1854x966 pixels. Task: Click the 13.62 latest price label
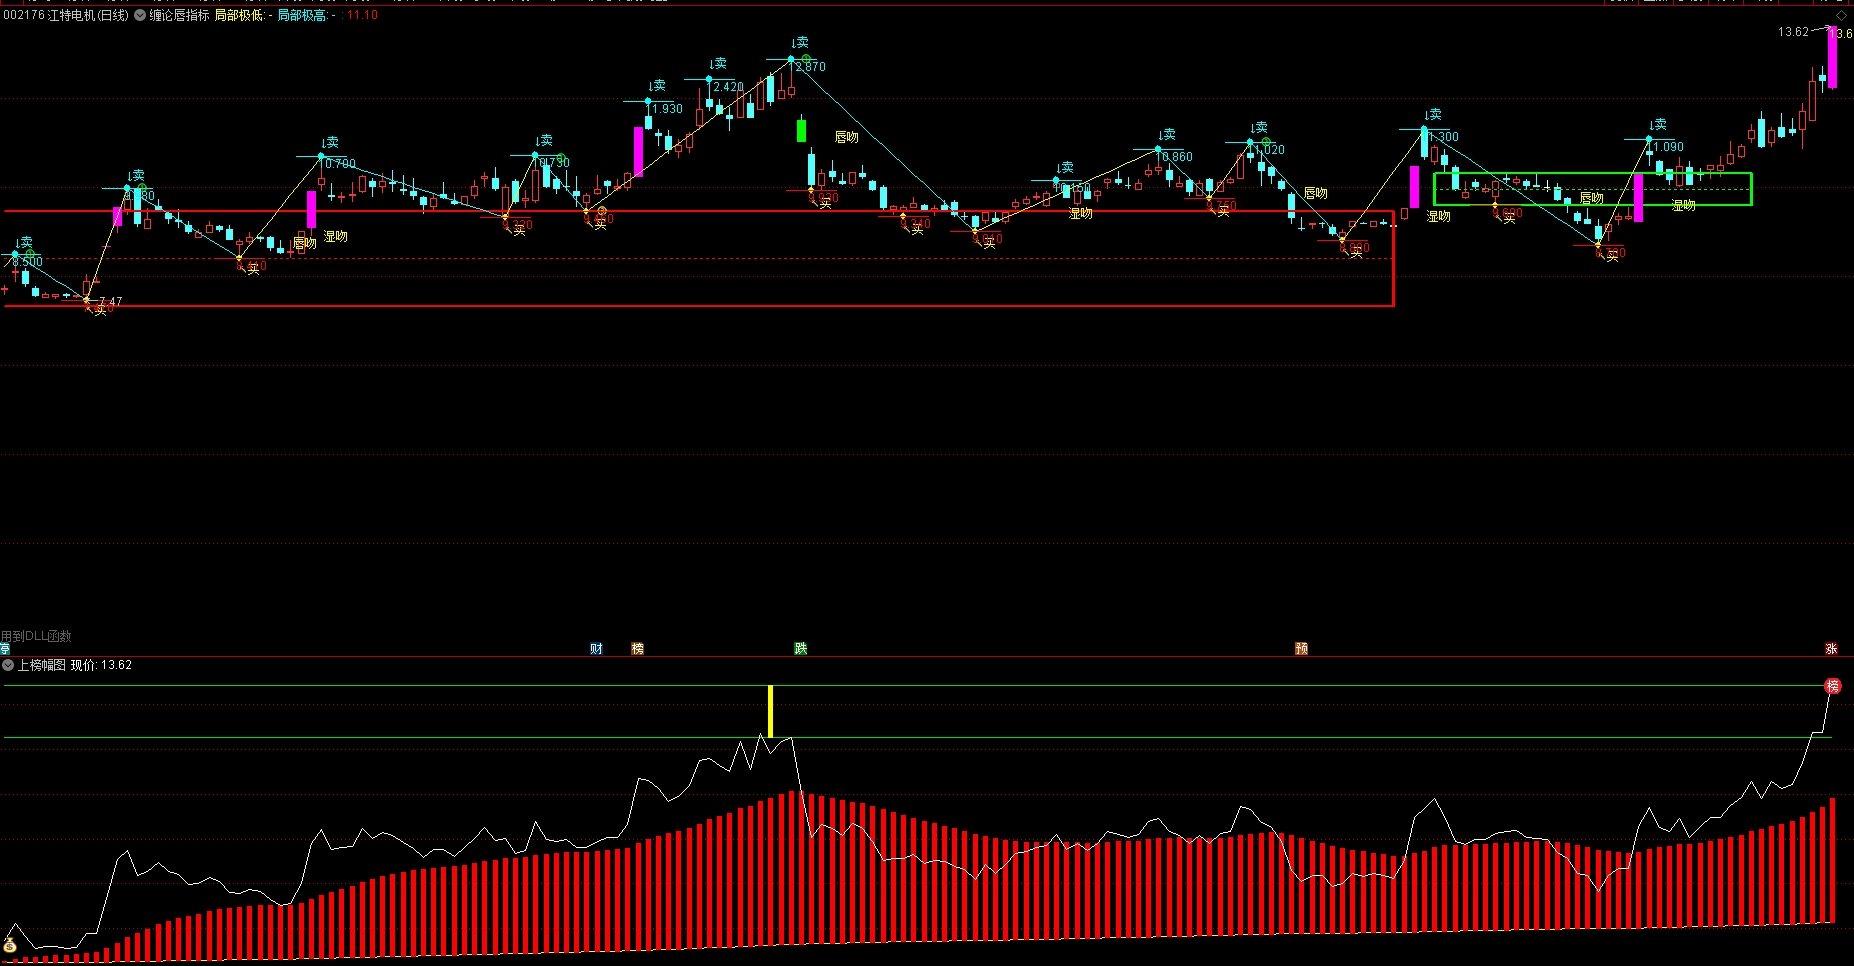click(1792, 32)
